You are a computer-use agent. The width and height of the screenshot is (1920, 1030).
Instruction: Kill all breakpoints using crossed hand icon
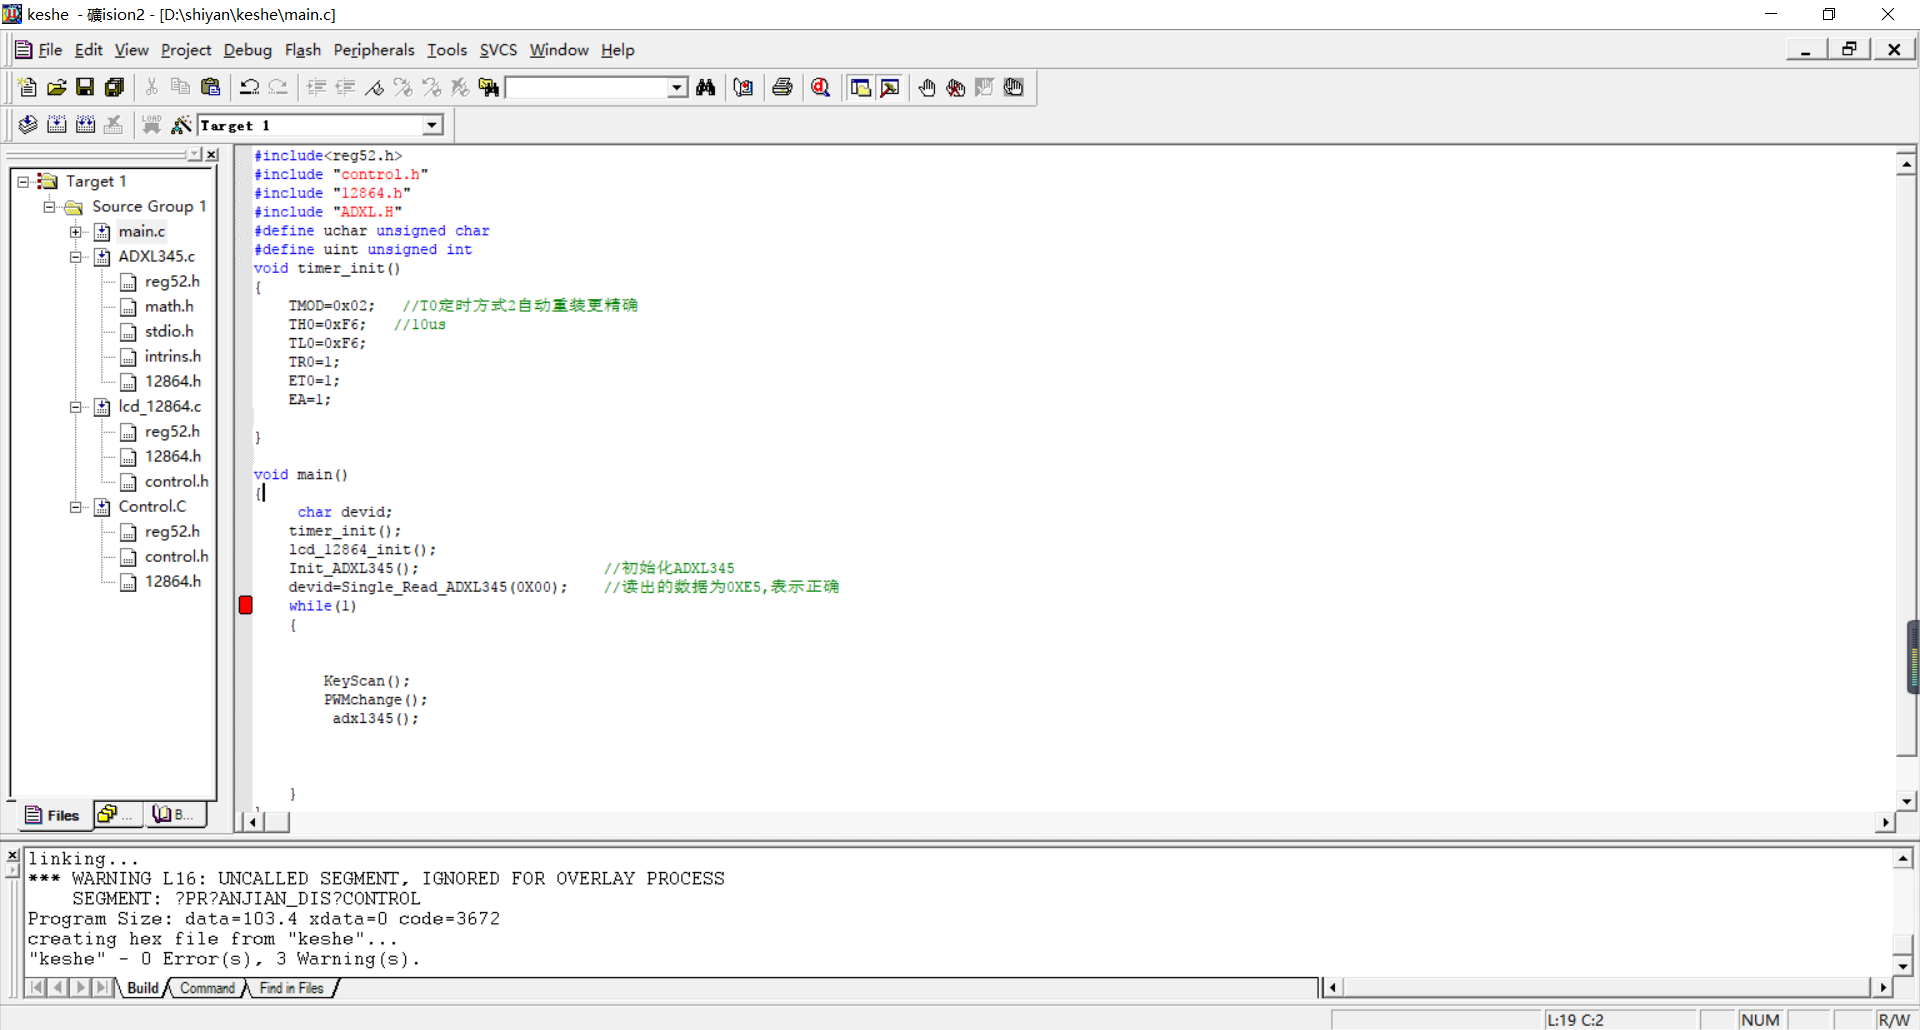pyautogui.click(x=956, y=88)
